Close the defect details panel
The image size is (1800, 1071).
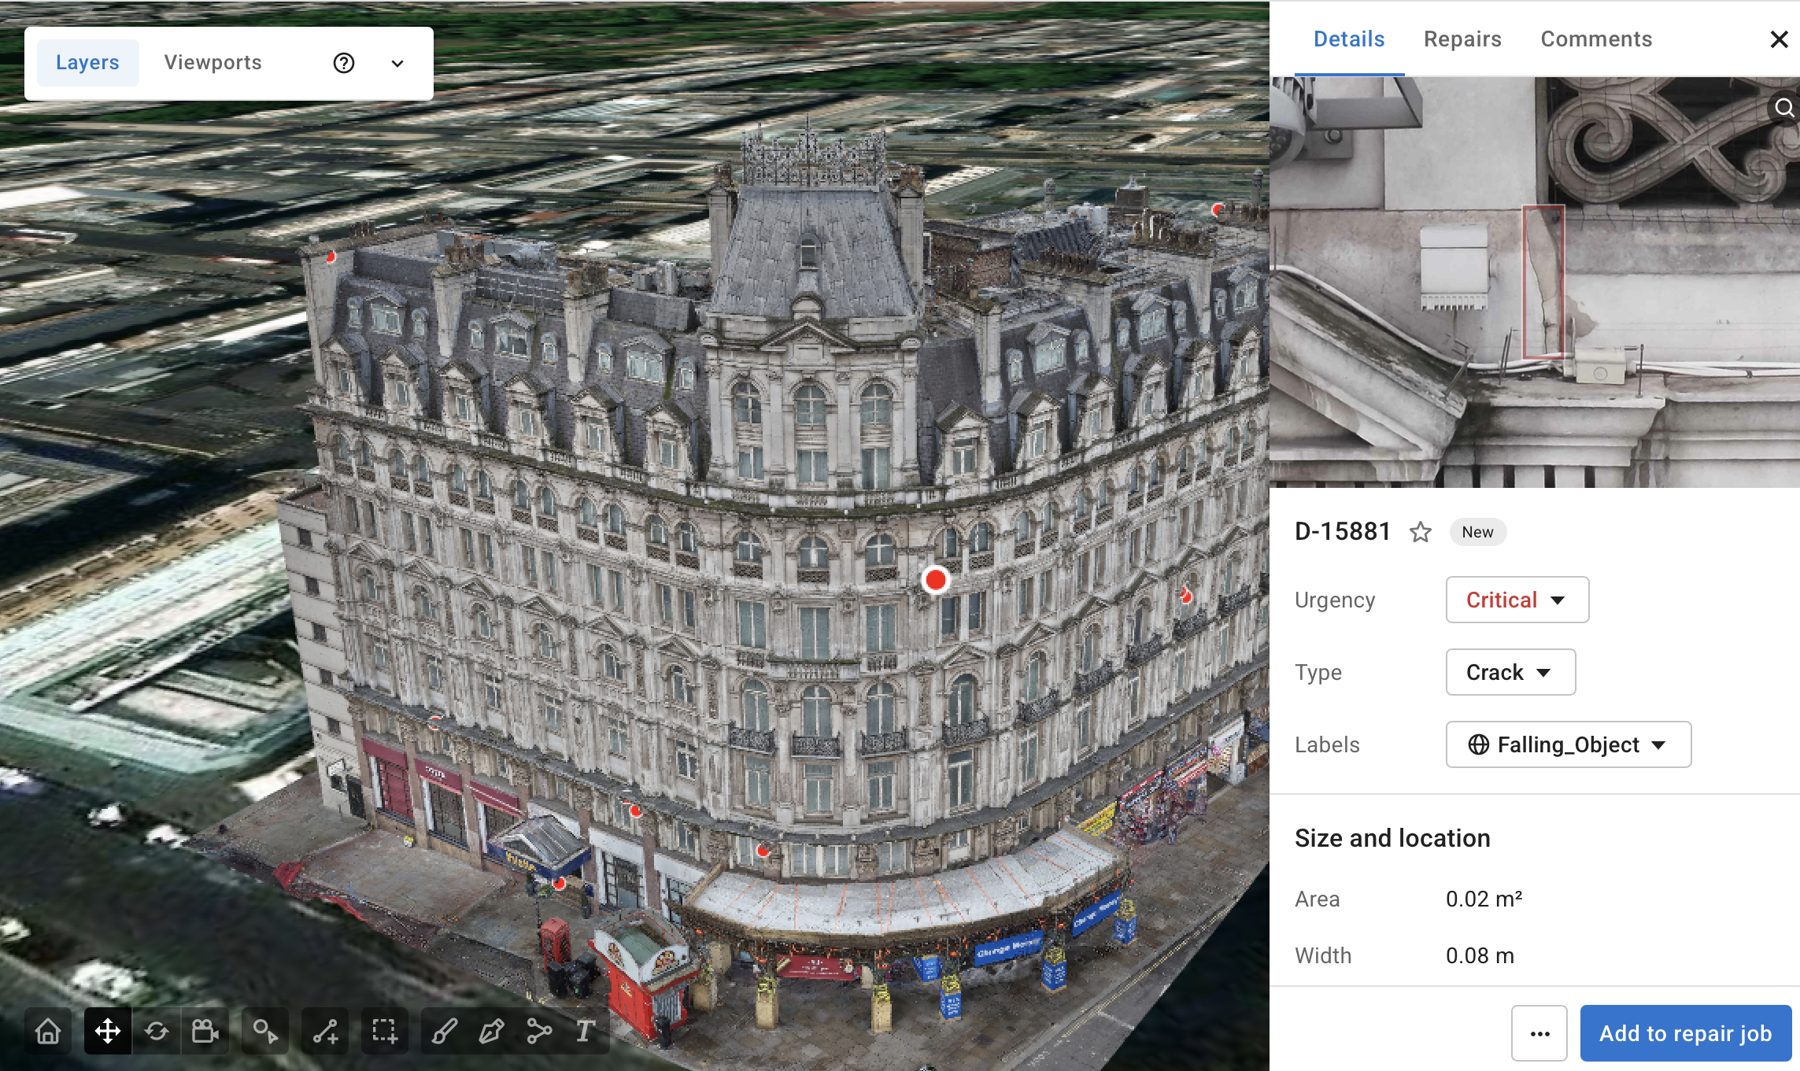[1779, 39]
